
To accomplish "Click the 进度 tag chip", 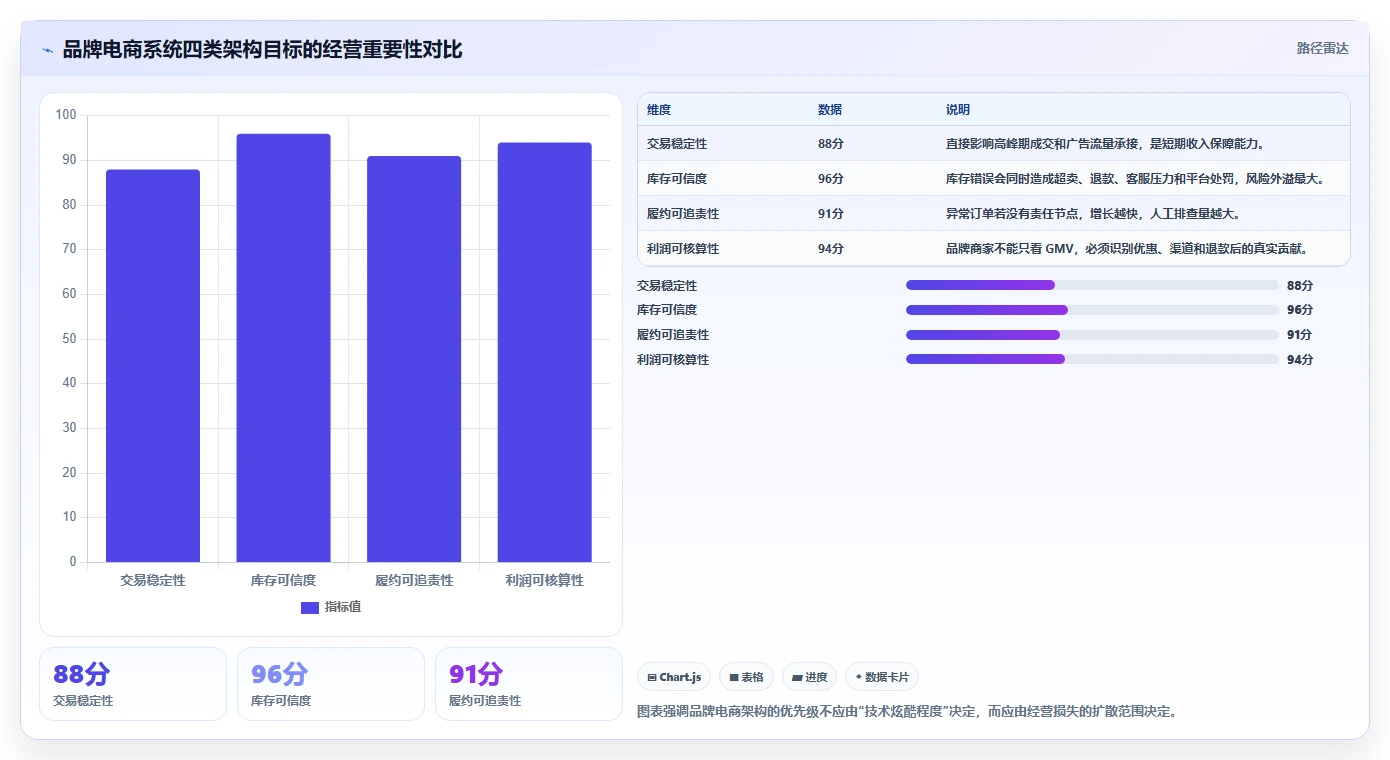I will pos(809,677).
